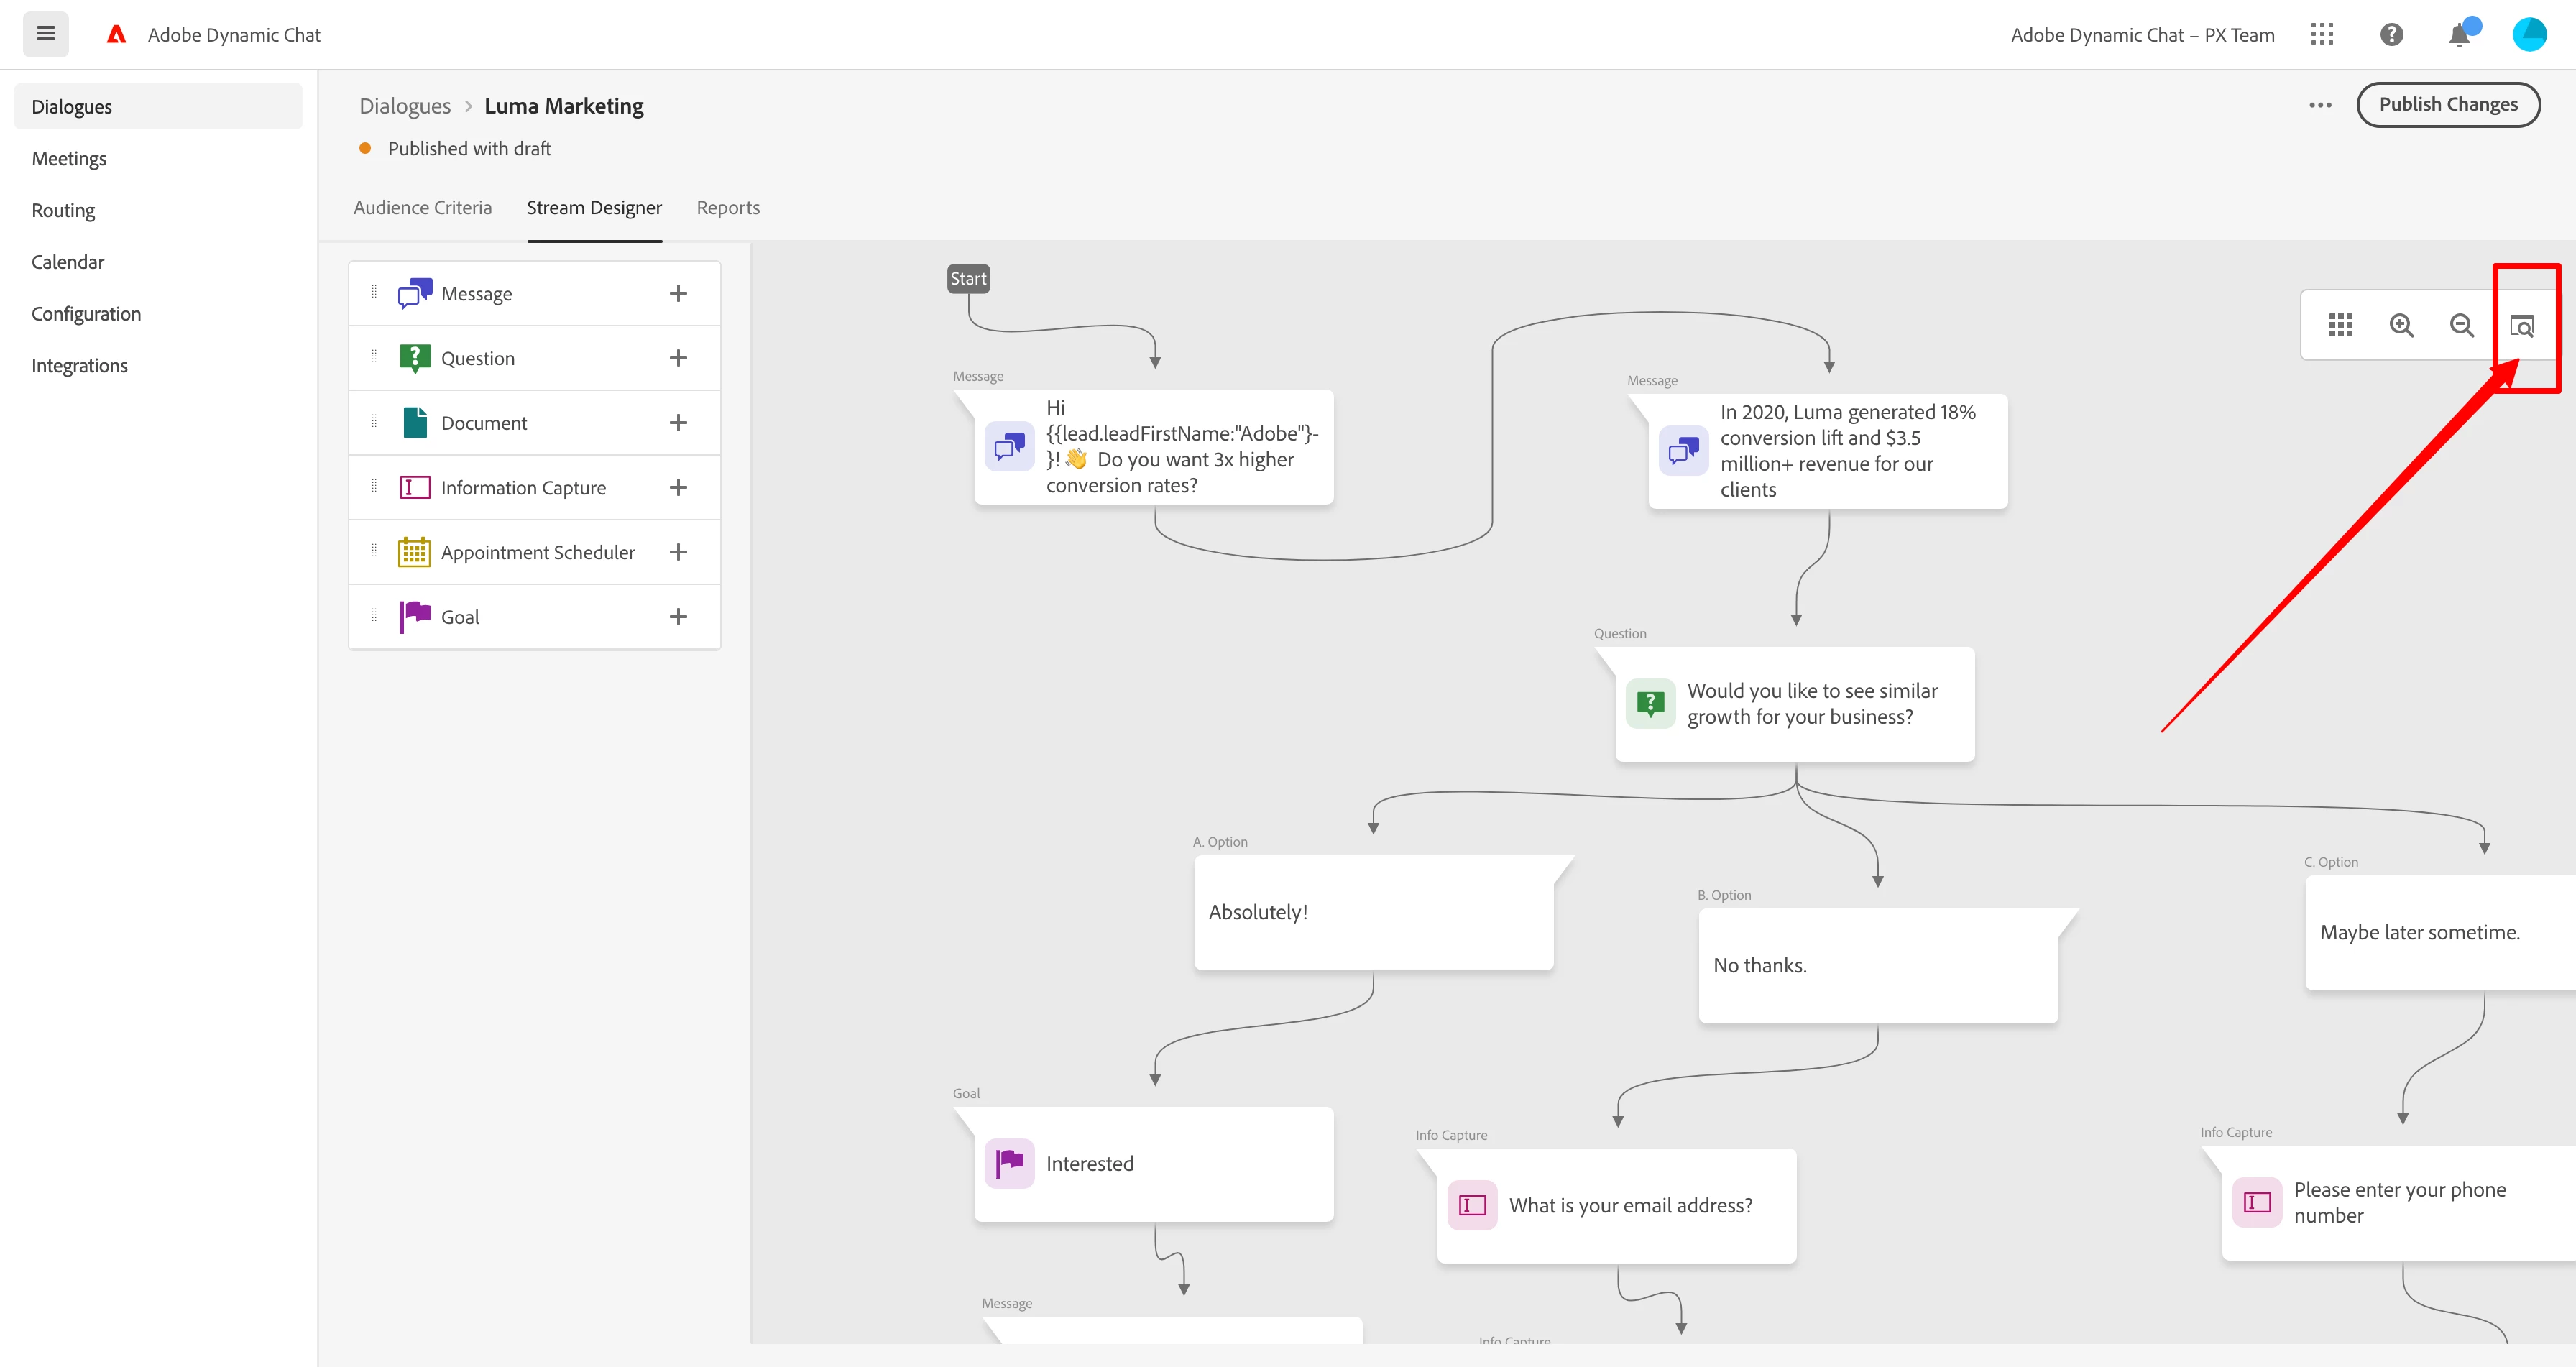Click the zoom out magnifier icon

coord(2461,325)
